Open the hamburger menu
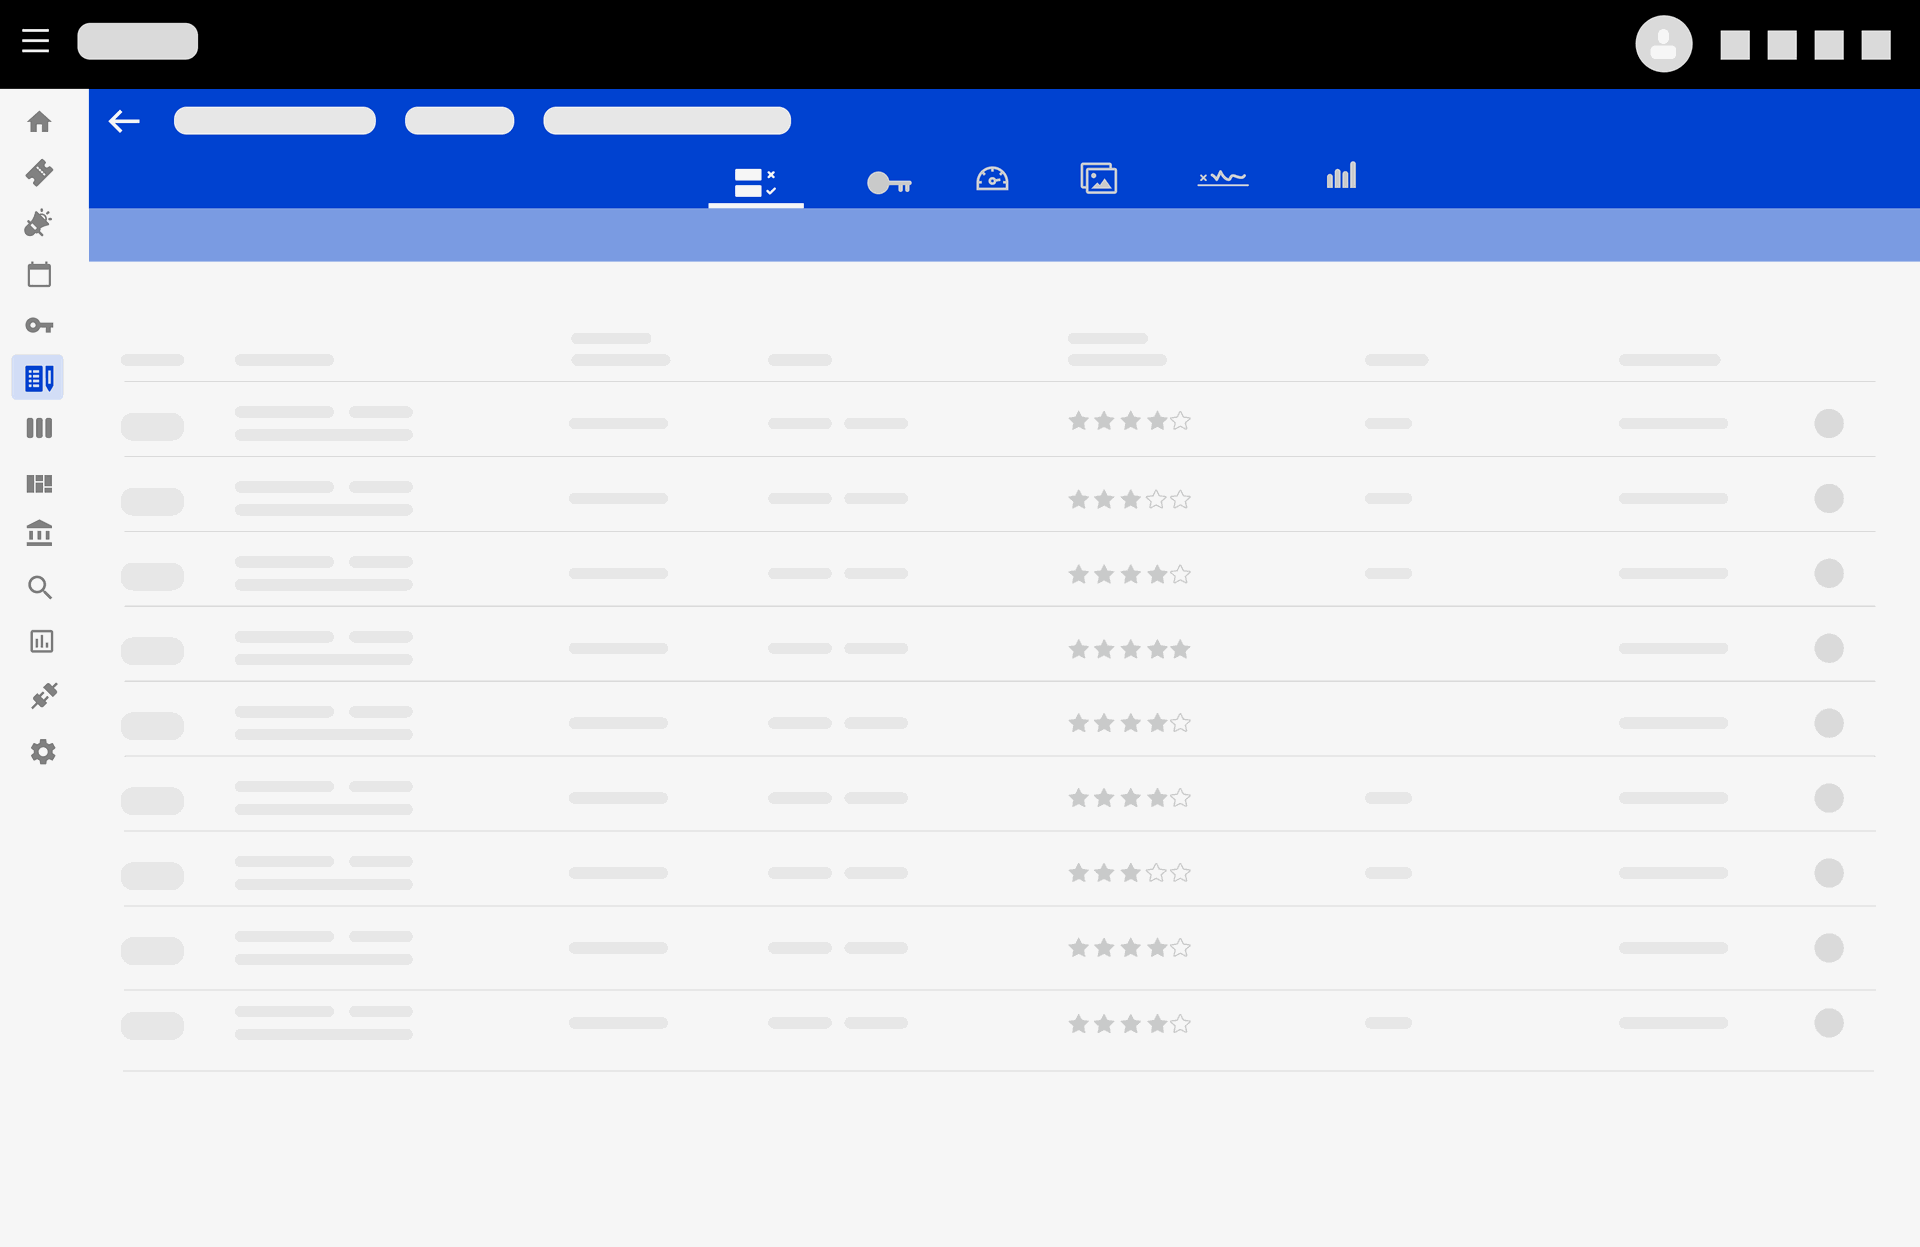Screen dimensions: 1920x1247 click(36, 41)
